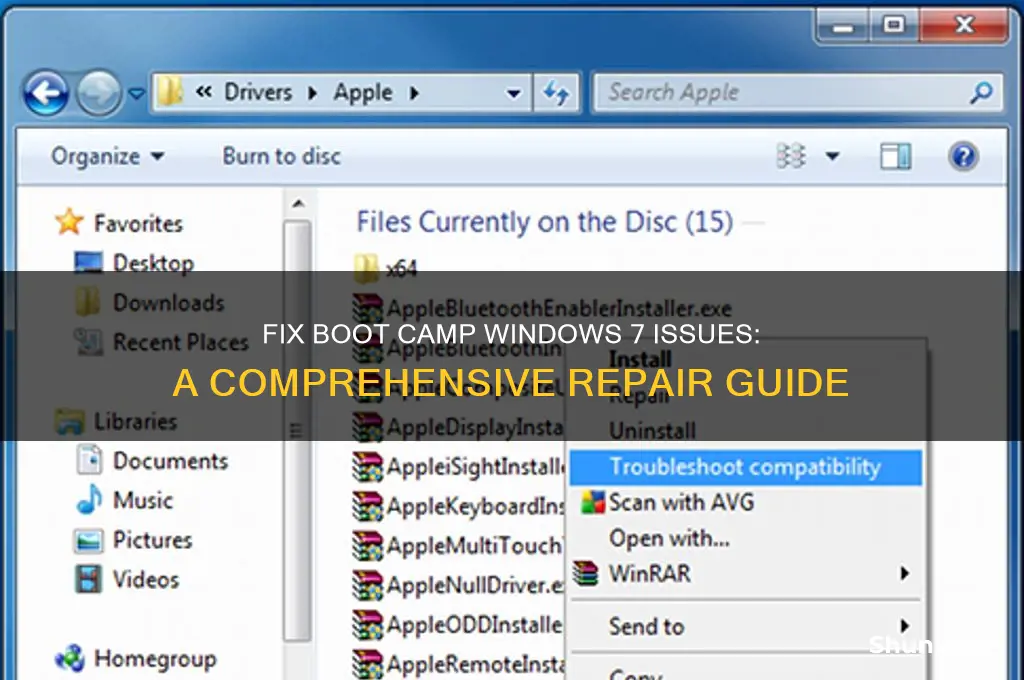Click the AVG icon in context menu
This screenshot has width=1024, height=680.
pos(592,502)
